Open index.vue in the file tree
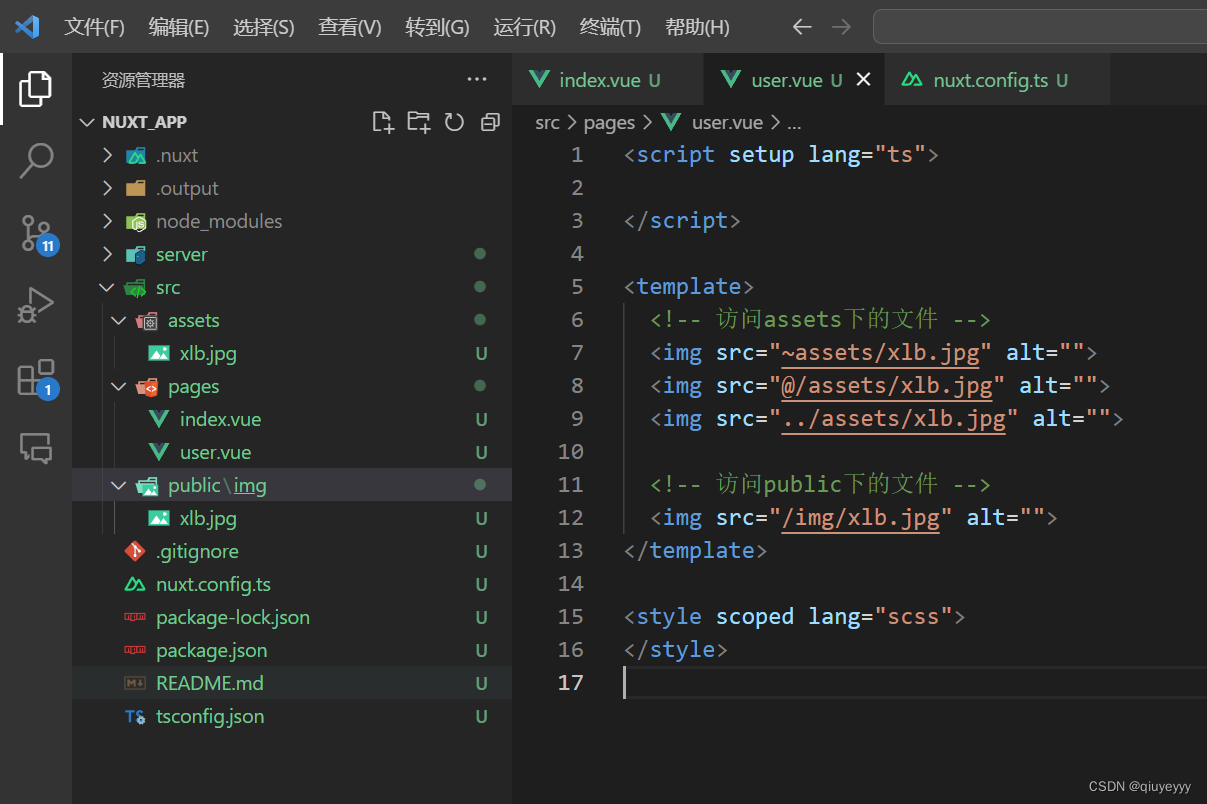 220,419
